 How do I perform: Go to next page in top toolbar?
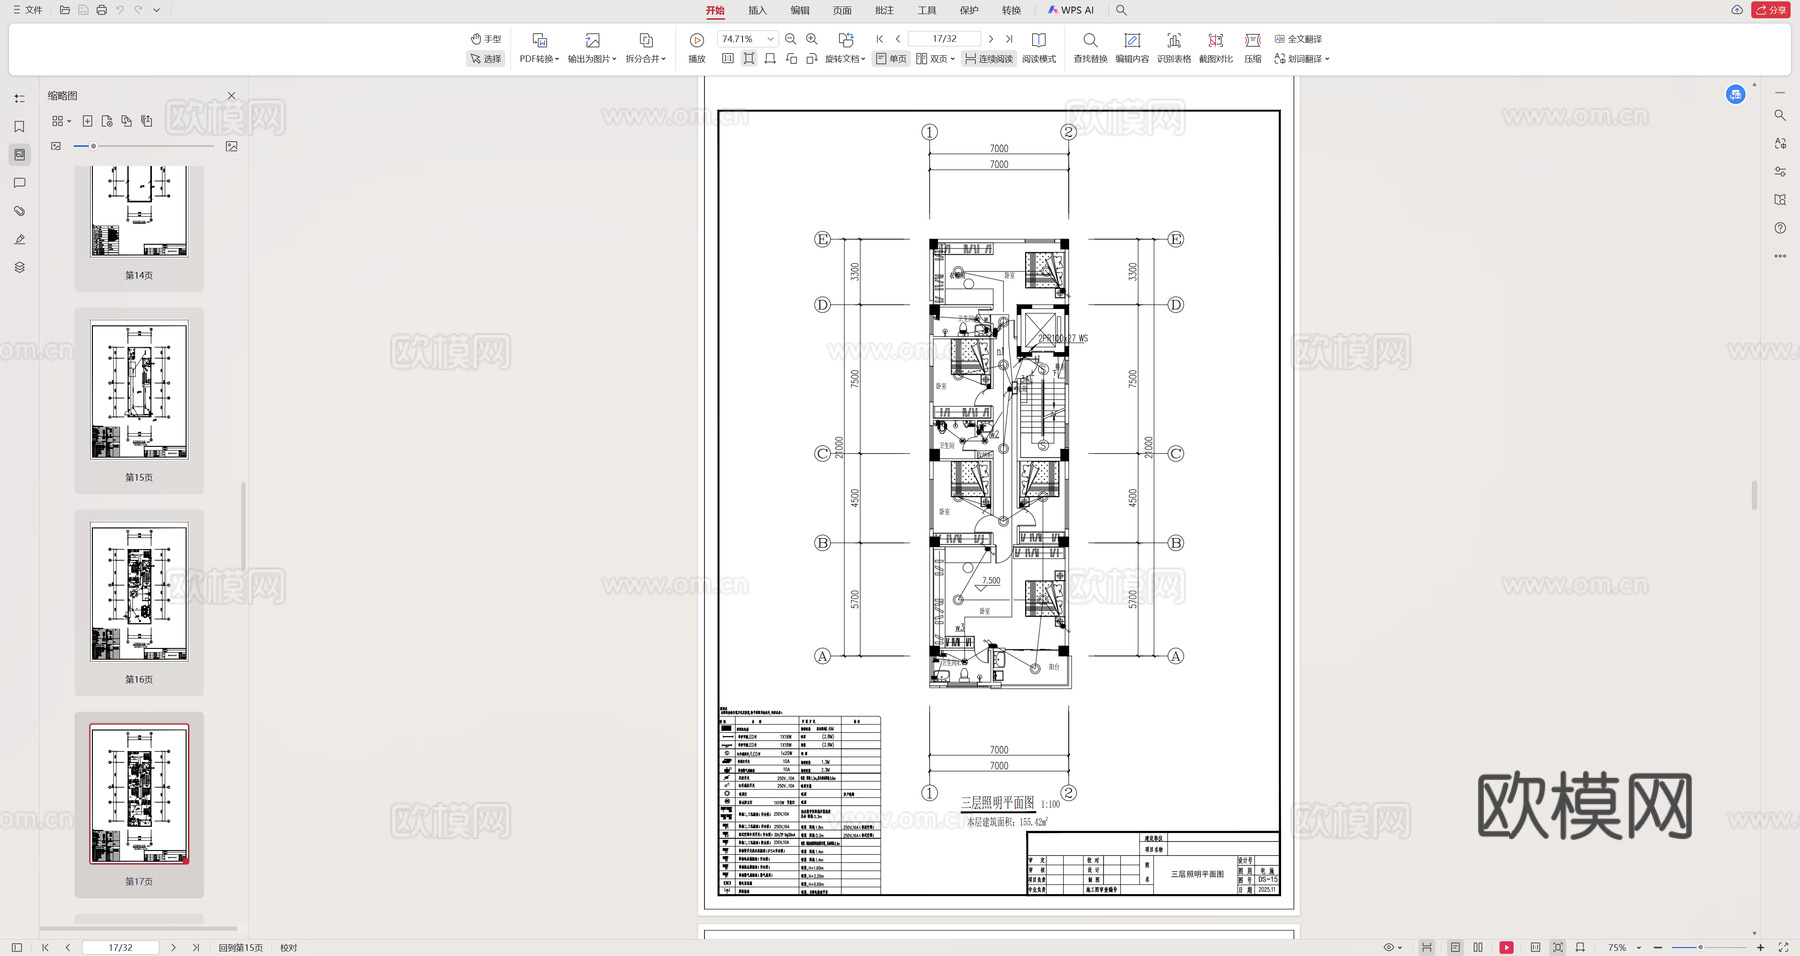[x=991, y=39]
